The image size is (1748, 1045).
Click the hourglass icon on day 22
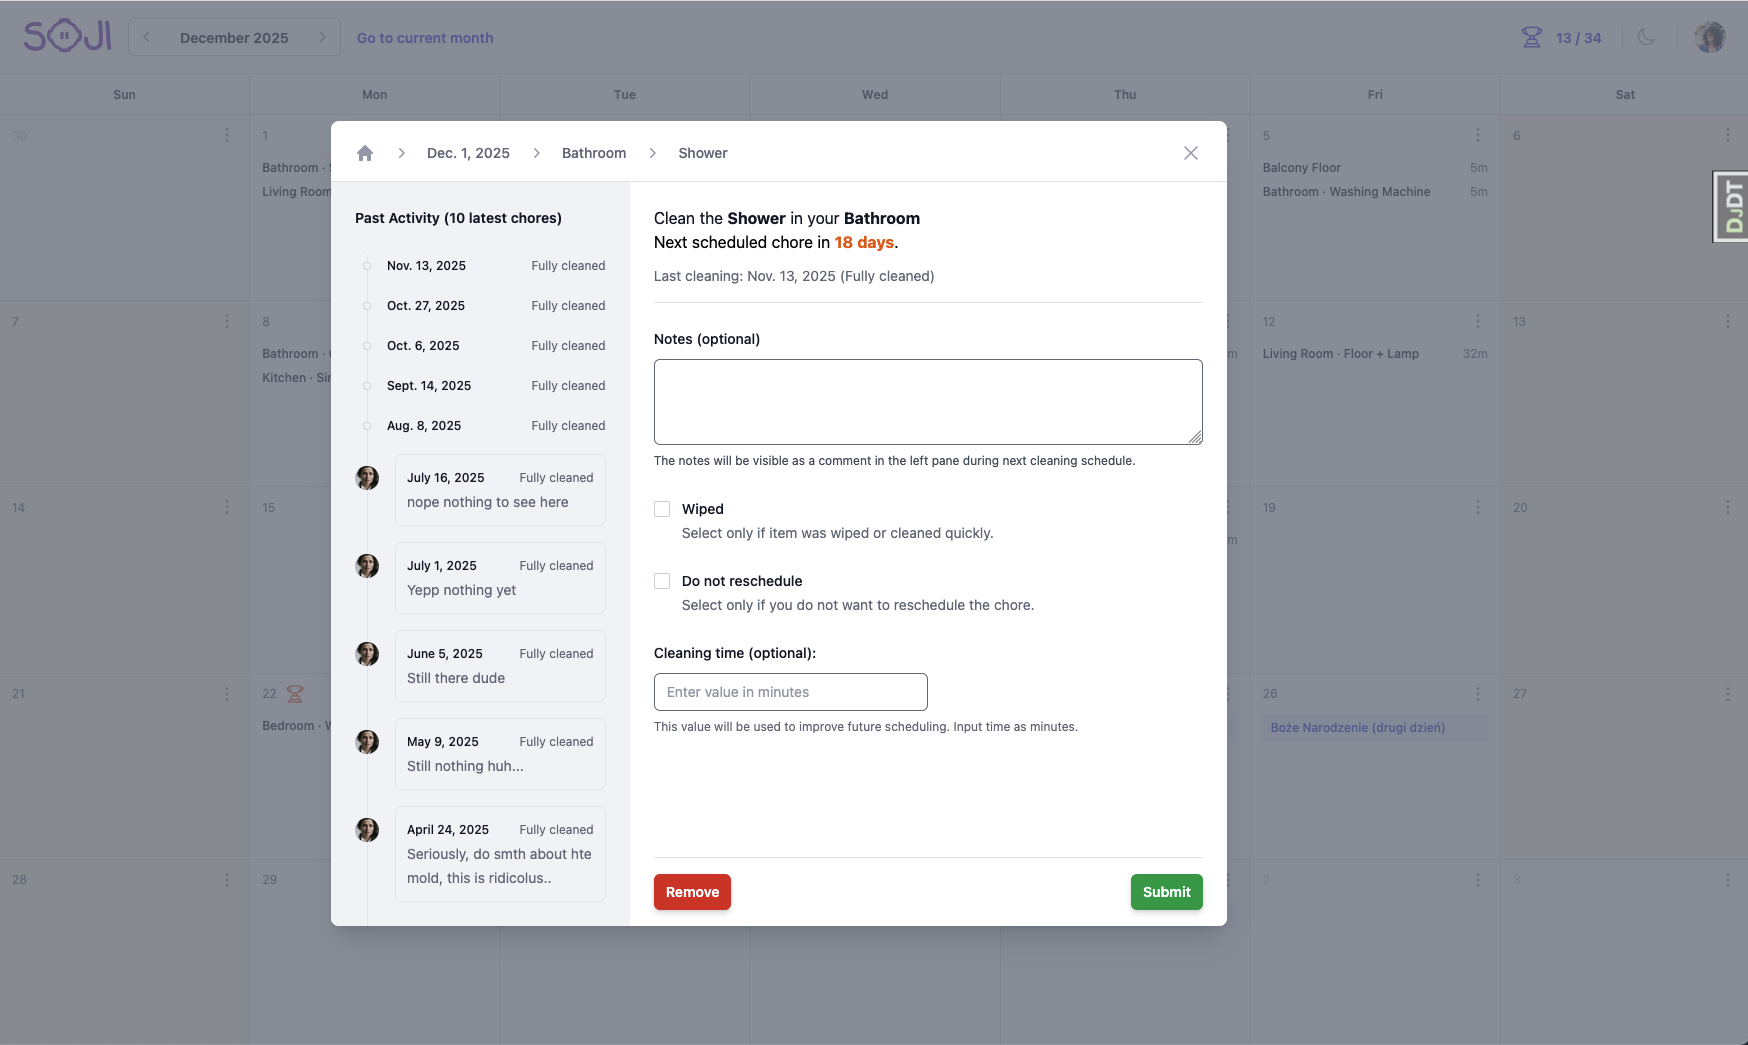click(x=295, y=694)
